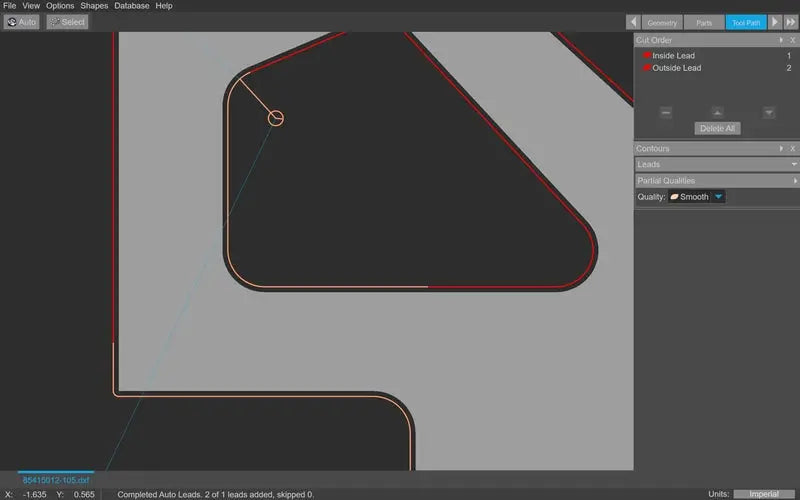Click the Auto leads tool button
800x500 pixels.
(x=21, y=22)
